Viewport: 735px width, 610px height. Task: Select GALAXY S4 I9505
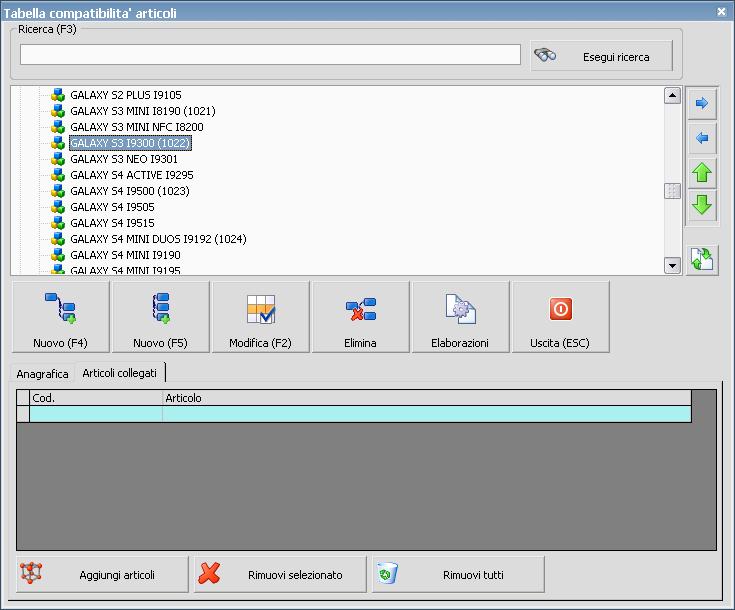tap(112, 207)
